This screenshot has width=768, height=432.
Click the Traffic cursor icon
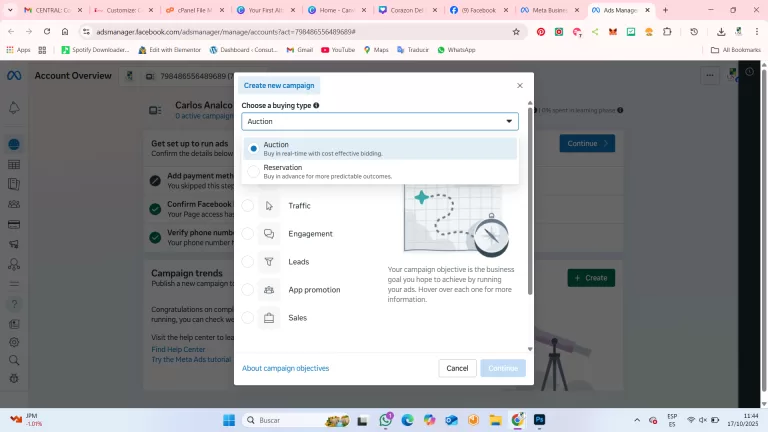coord(269,206)
